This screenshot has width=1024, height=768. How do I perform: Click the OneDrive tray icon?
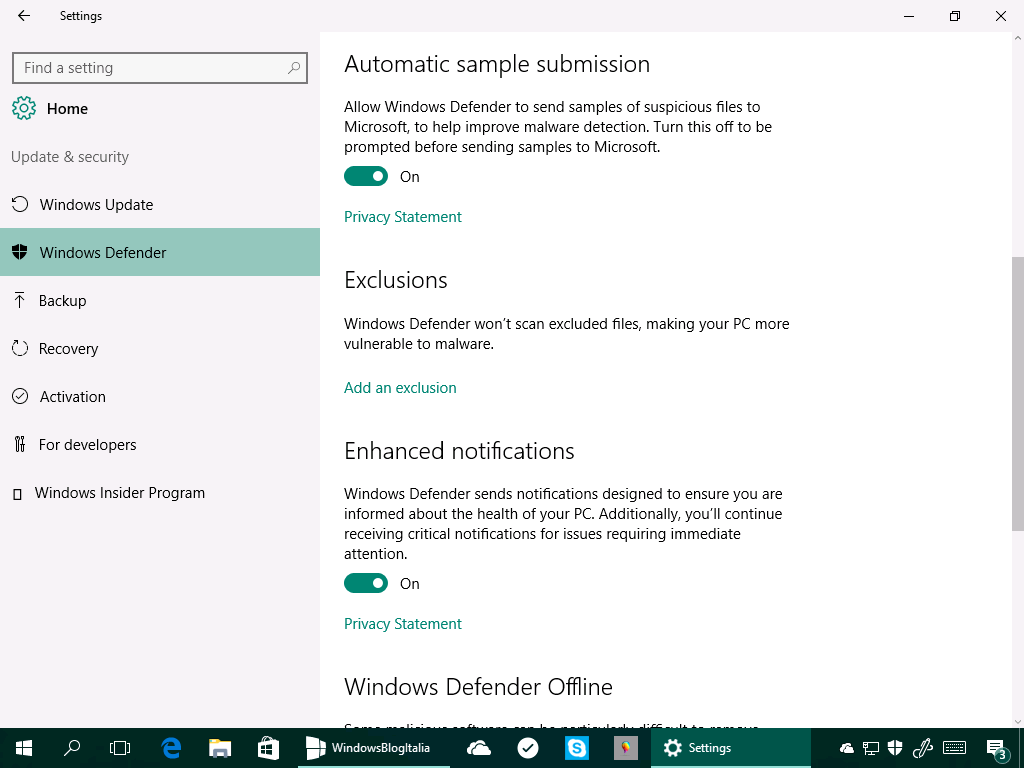[847, 748]
